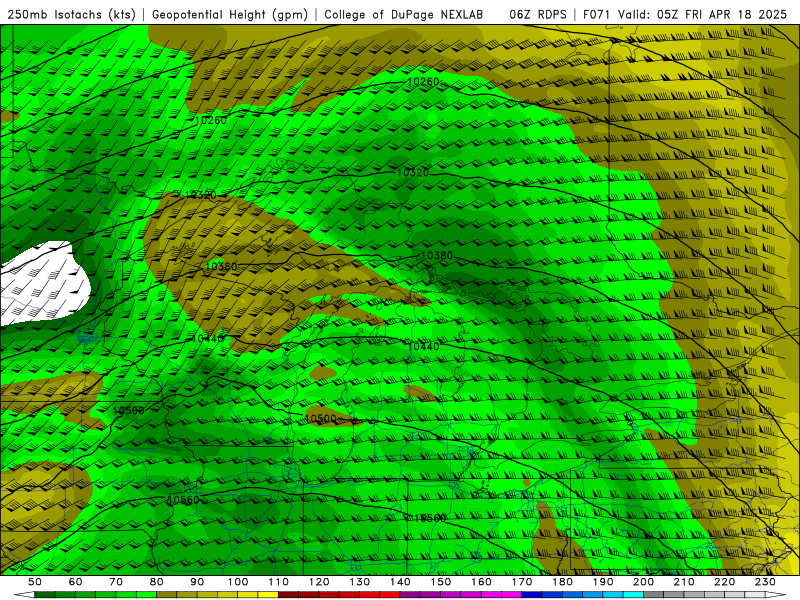
Task: Select the "Valid: 05Z FRI APR 18 2025" text
Action: [703, 14]
